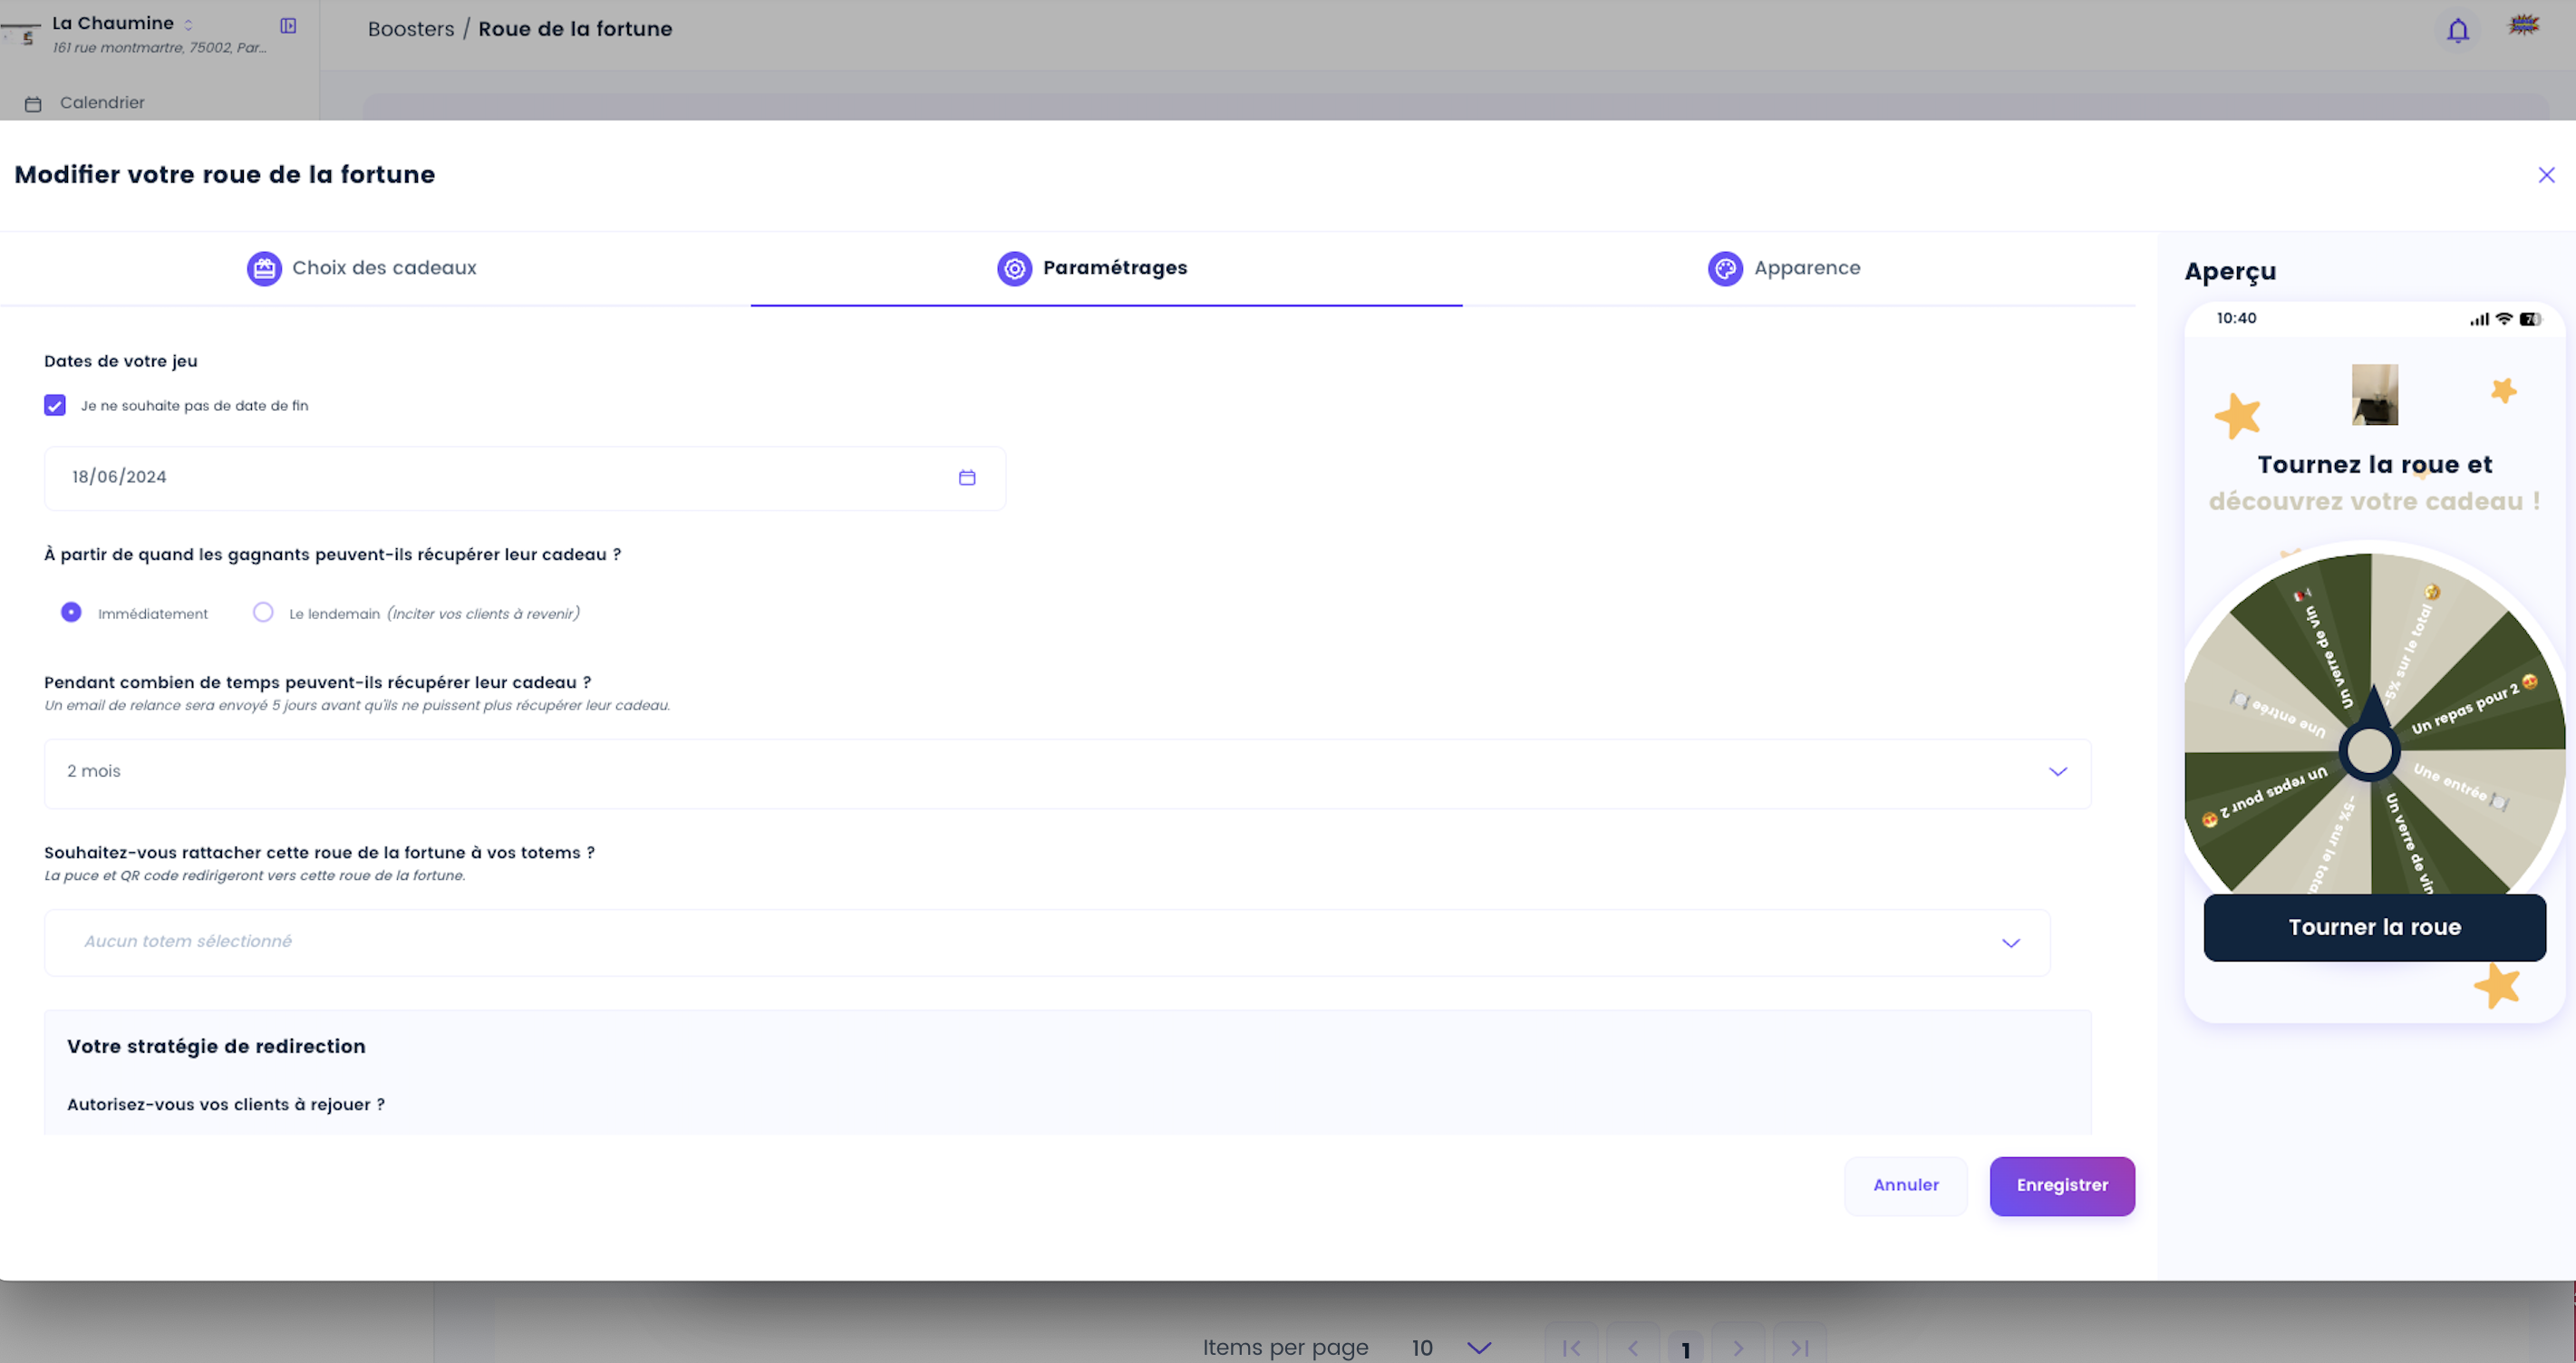Click the Calendrier sidebar calendar icon
Image resolution: width=2576 pixels, height=1363 pixels.
33,104
